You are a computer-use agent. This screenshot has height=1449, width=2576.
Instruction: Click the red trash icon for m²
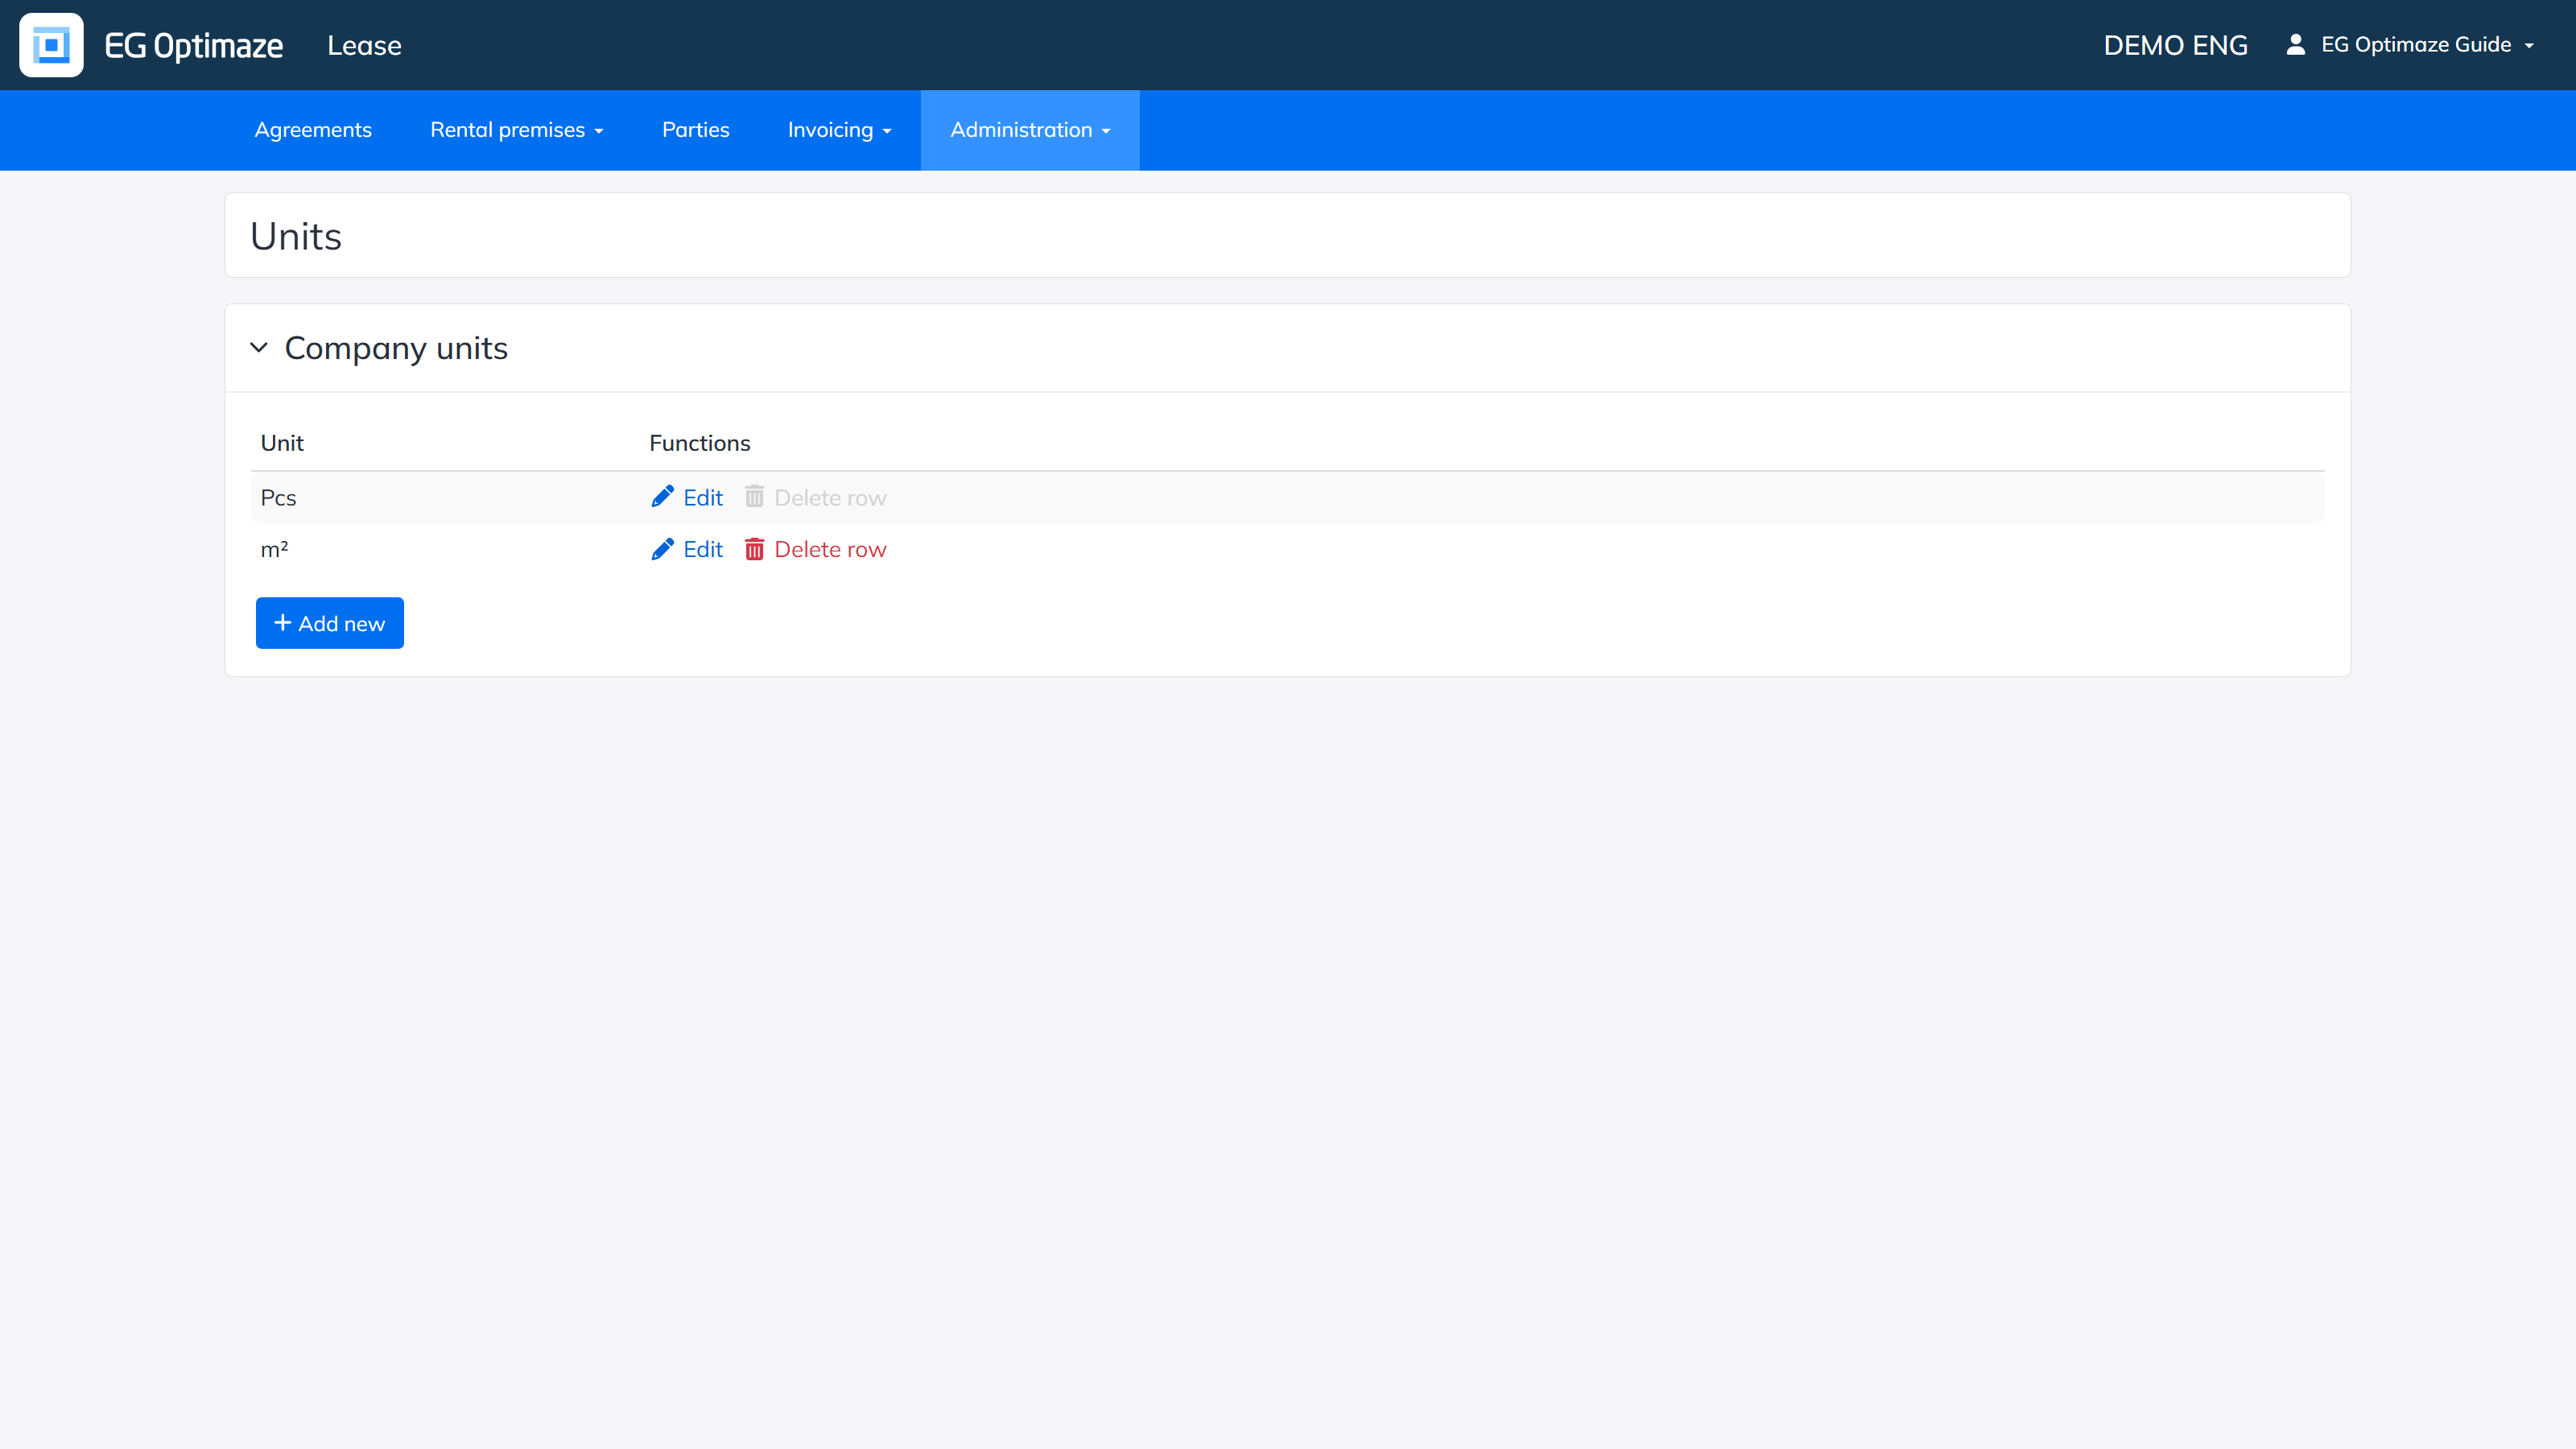pos(754,549)
